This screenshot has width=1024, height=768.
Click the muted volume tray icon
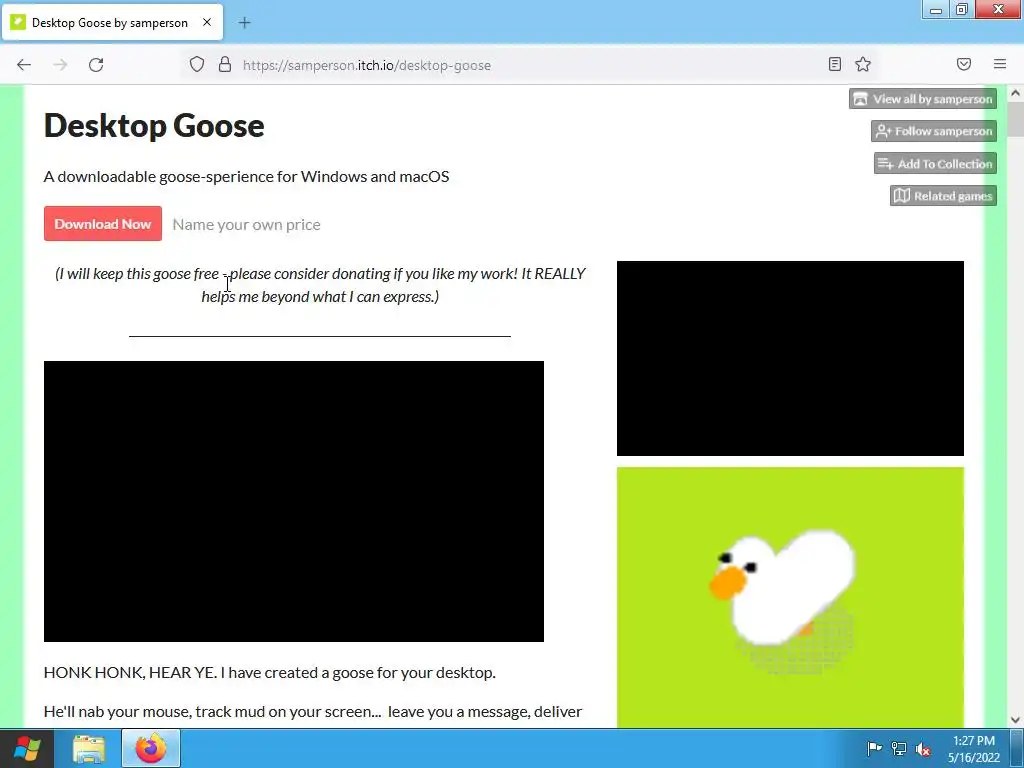[923, 748]
